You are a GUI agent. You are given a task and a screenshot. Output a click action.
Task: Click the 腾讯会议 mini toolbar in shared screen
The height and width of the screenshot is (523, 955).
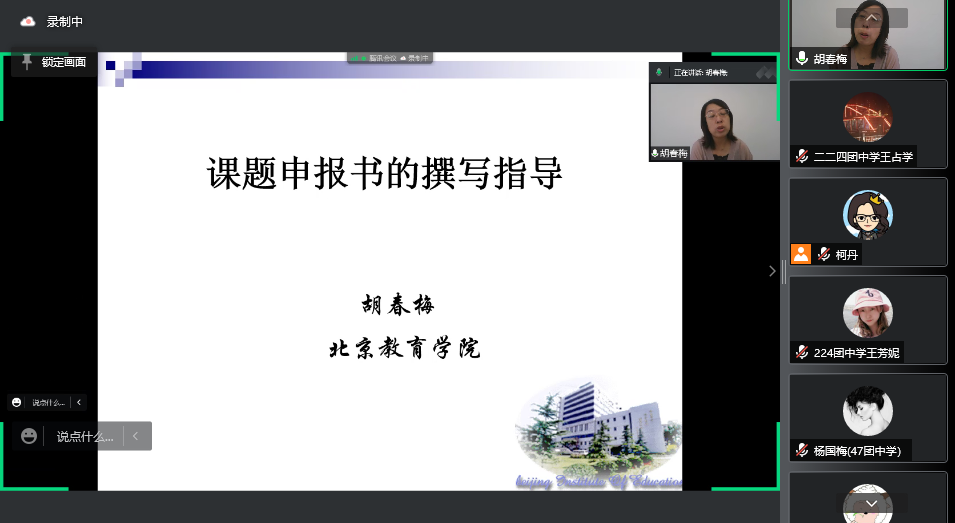[390, 58]
